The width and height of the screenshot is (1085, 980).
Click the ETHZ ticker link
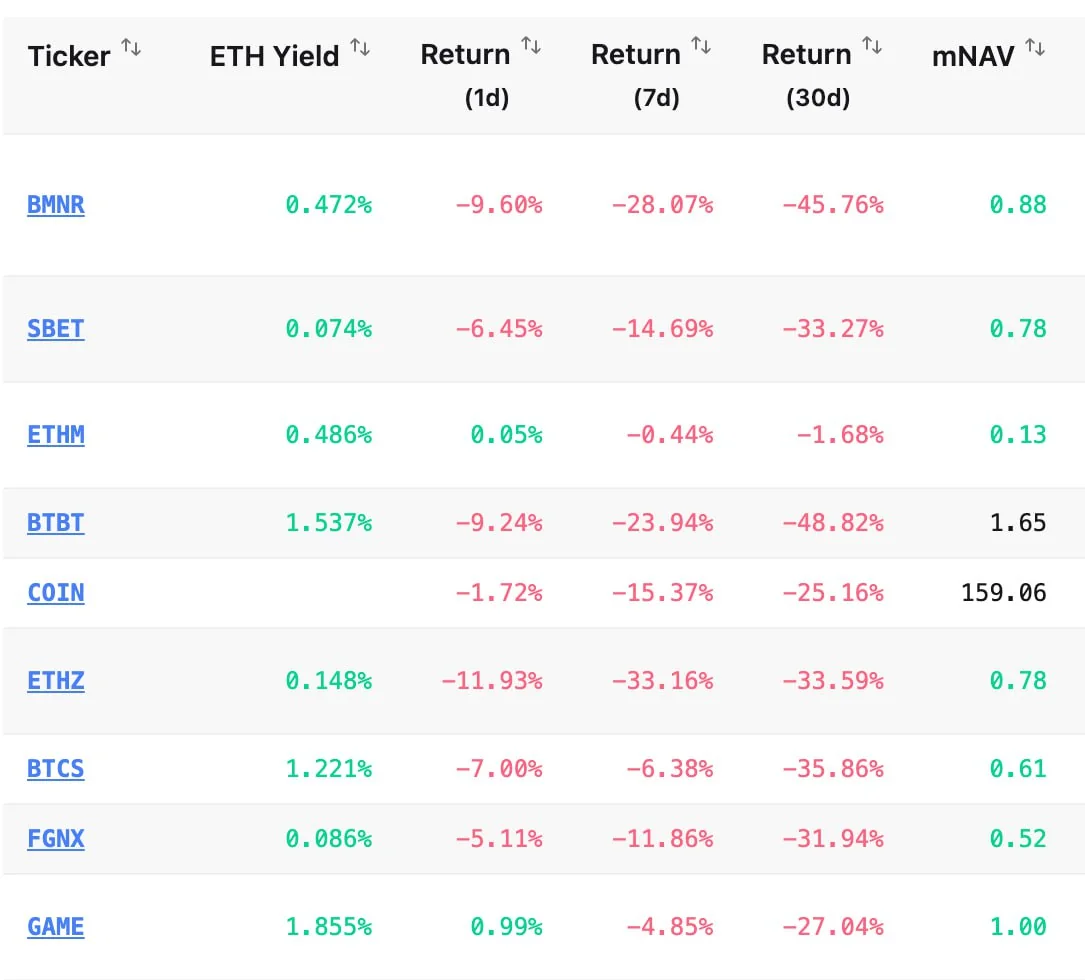tap(56, 681)
